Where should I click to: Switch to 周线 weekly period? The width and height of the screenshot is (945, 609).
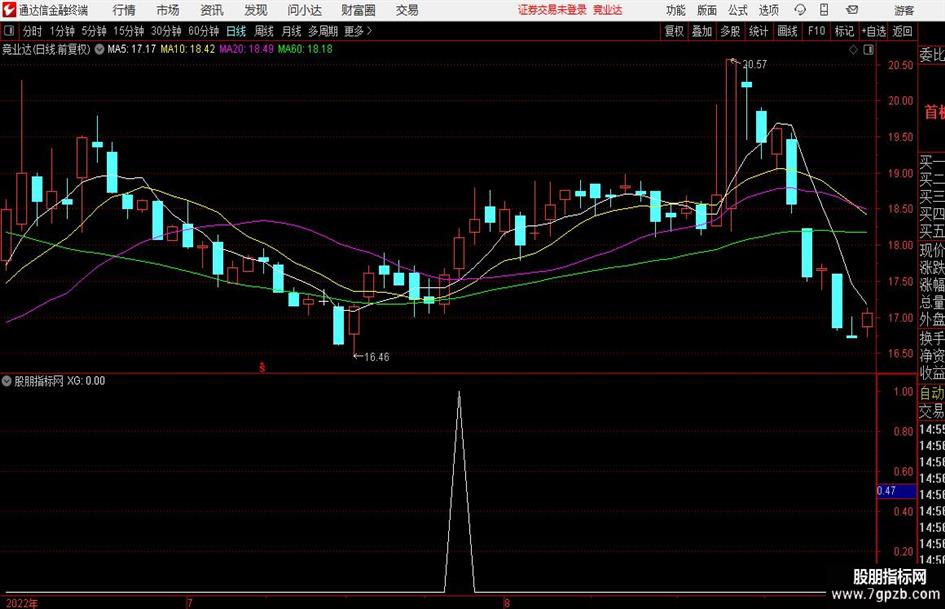264,31
